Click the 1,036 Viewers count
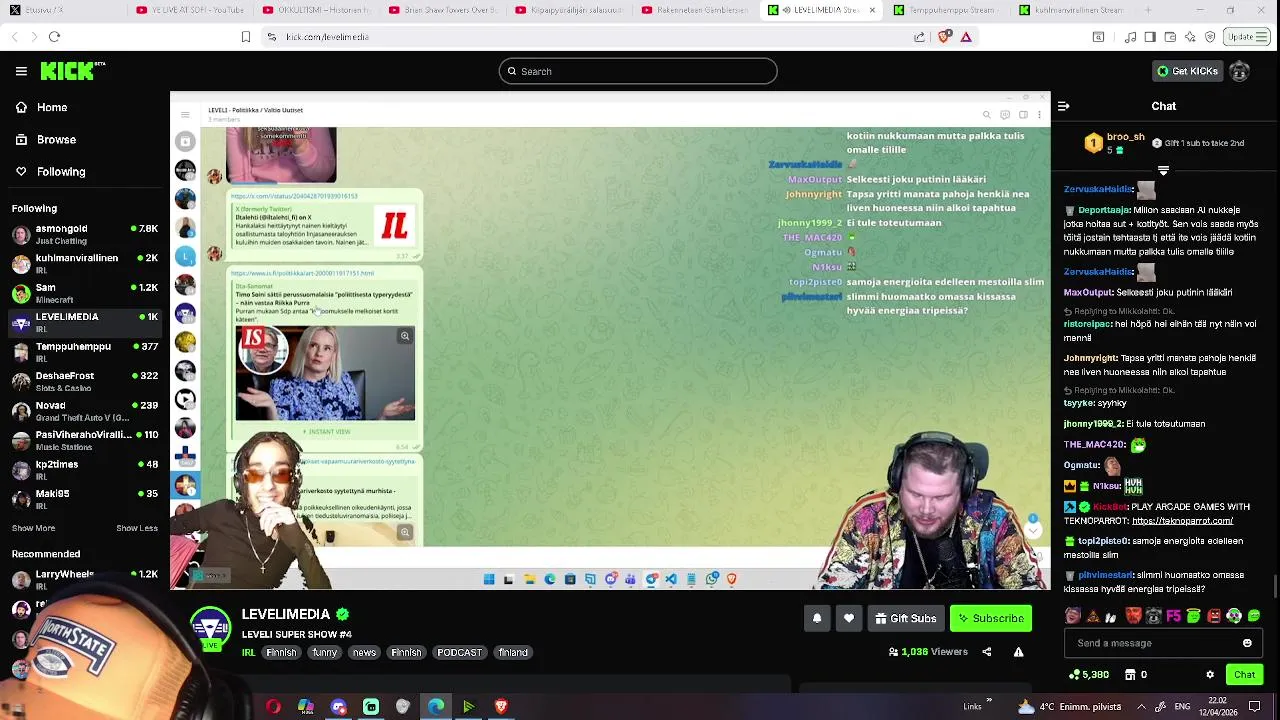 (x=928, y=652)
